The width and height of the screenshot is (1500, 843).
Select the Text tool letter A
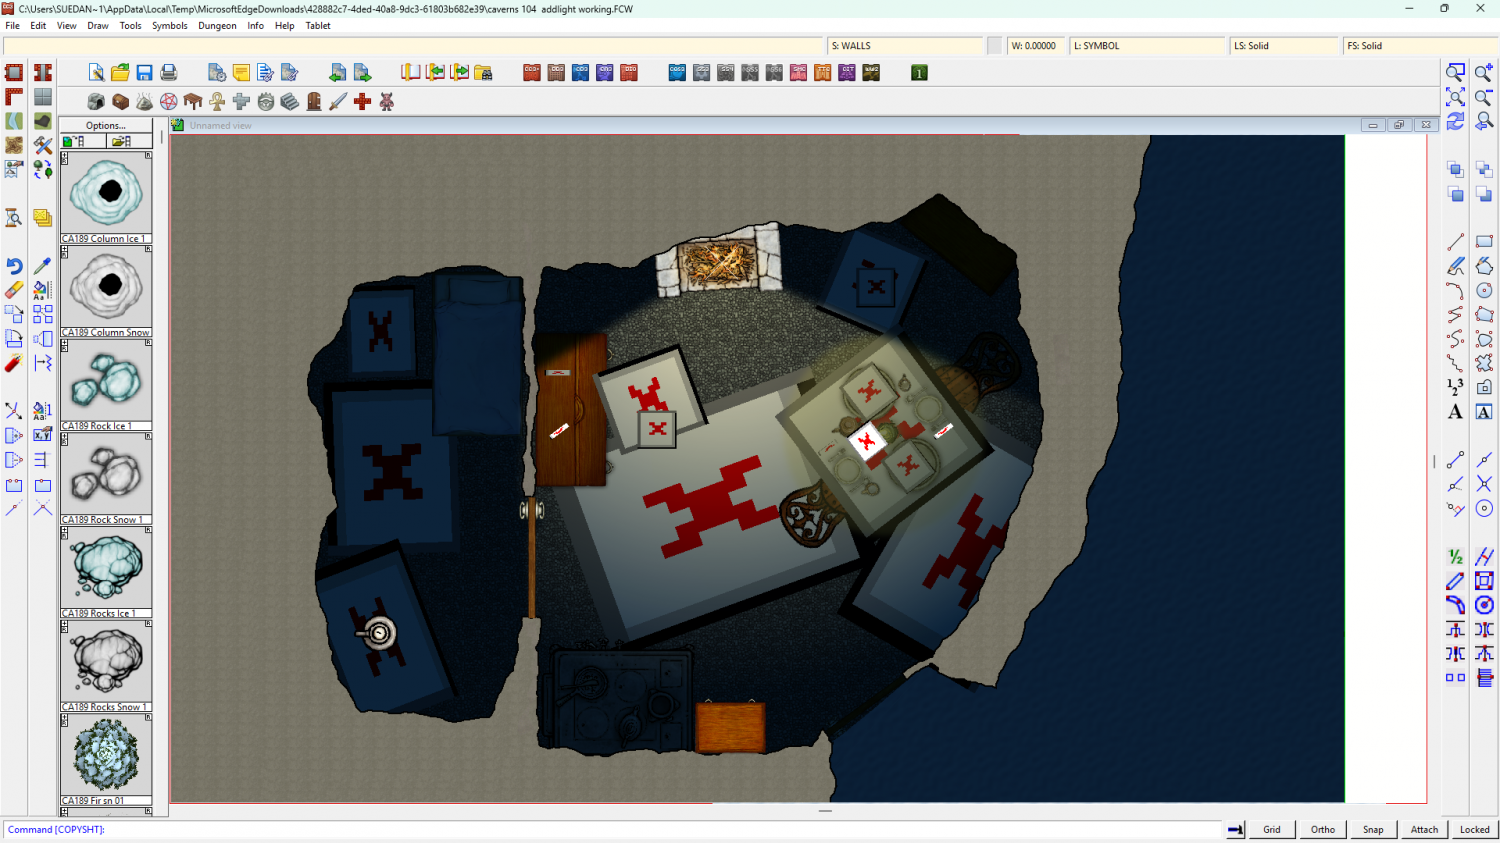1455,412
